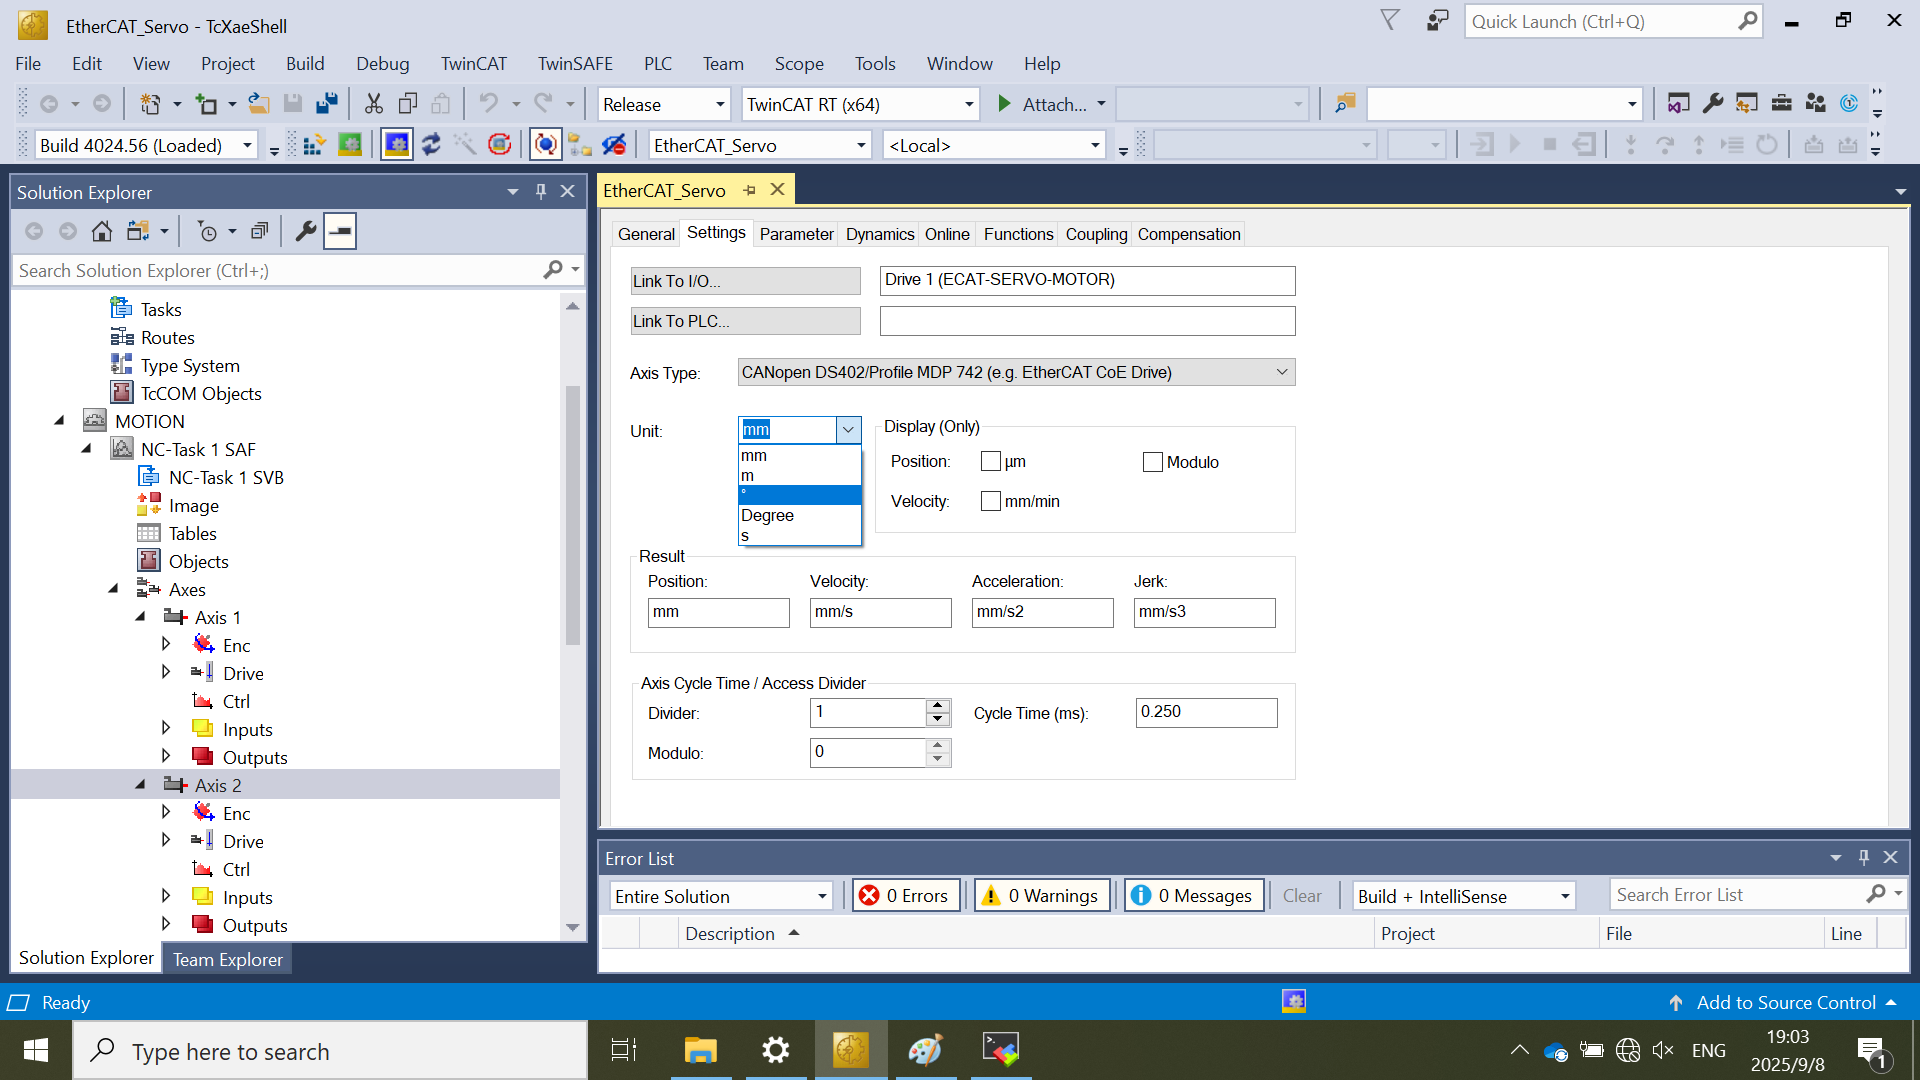This screenshot has width=1920, height=1080.
Task: Click Restart TwinCAT in Run Mode icon
Action: click(x=350, y=145)
